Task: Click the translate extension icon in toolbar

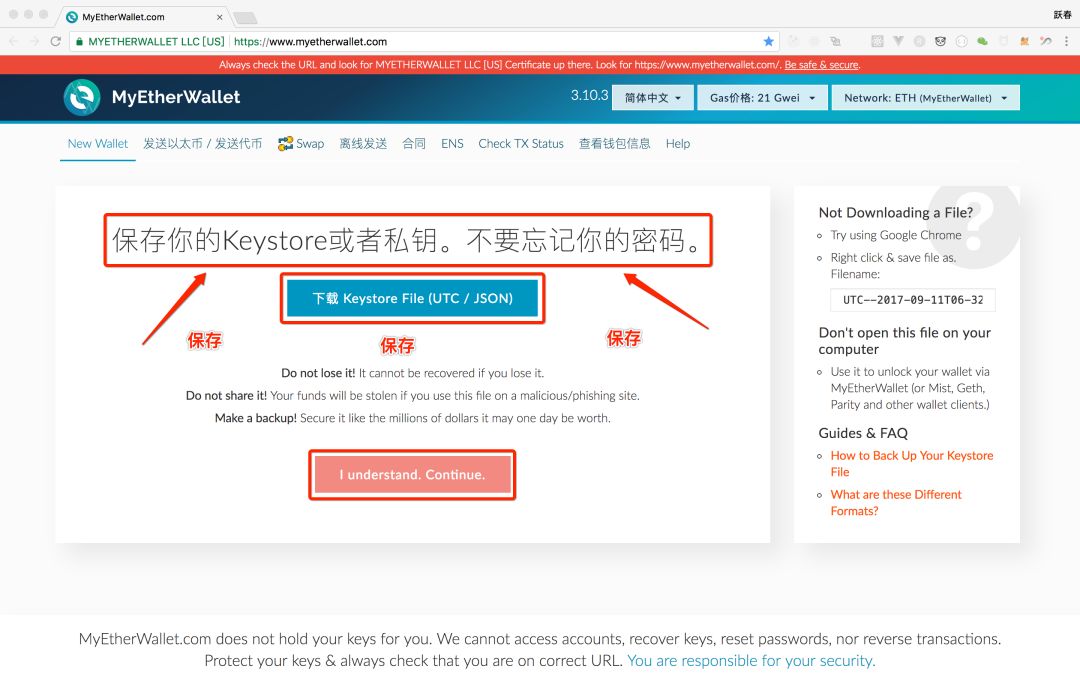Action: [835, 41]
